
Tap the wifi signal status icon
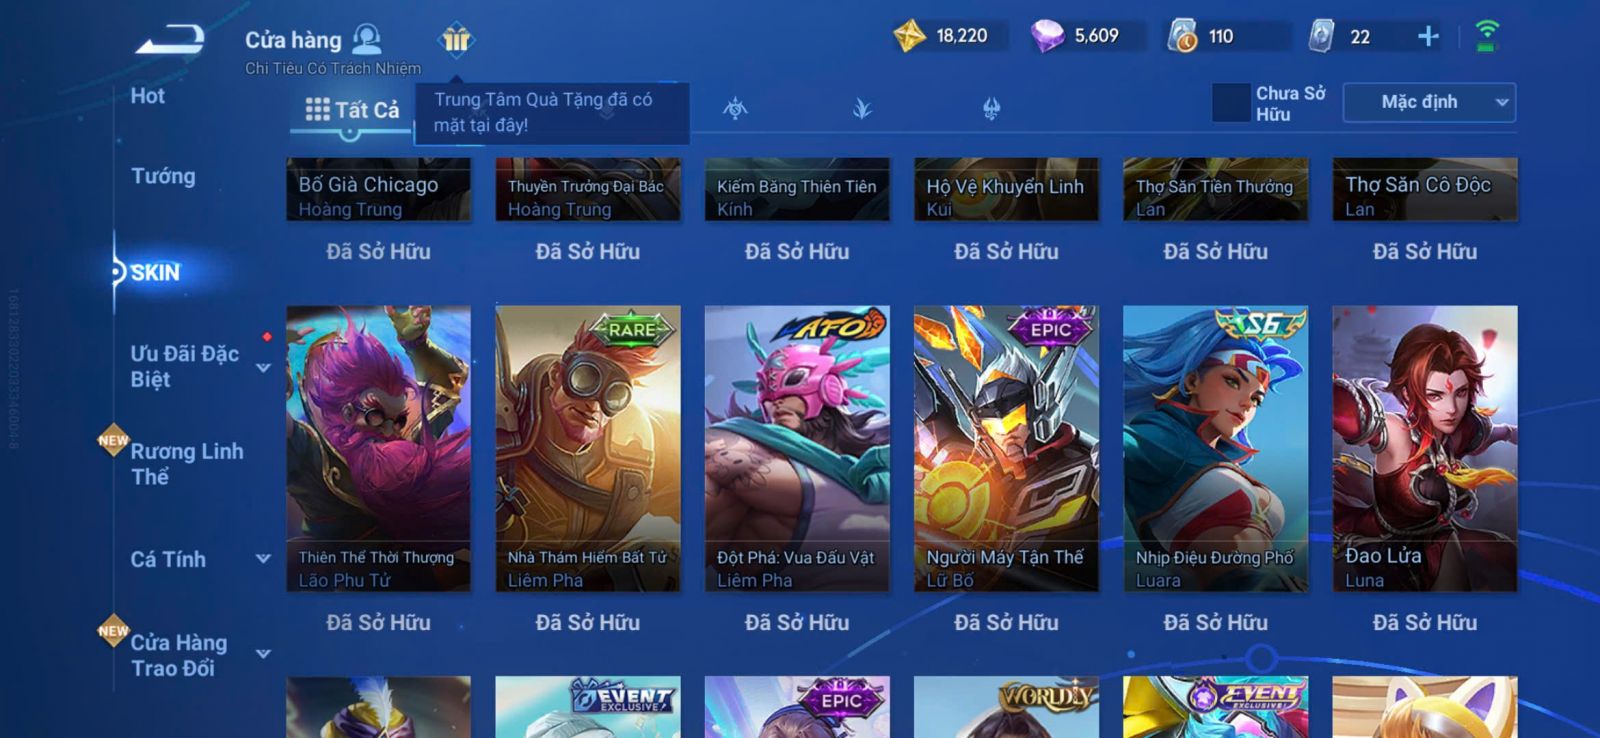click(x=1487, y=36)
